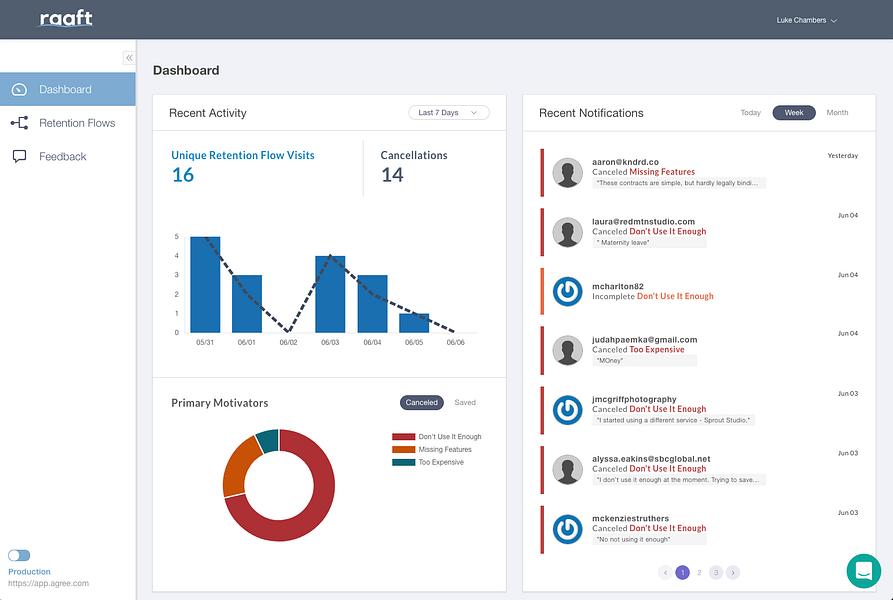Click mckenziestruthers' blue avatar icon
This screenshot has height=600, width=893.
tap(567, 529)
